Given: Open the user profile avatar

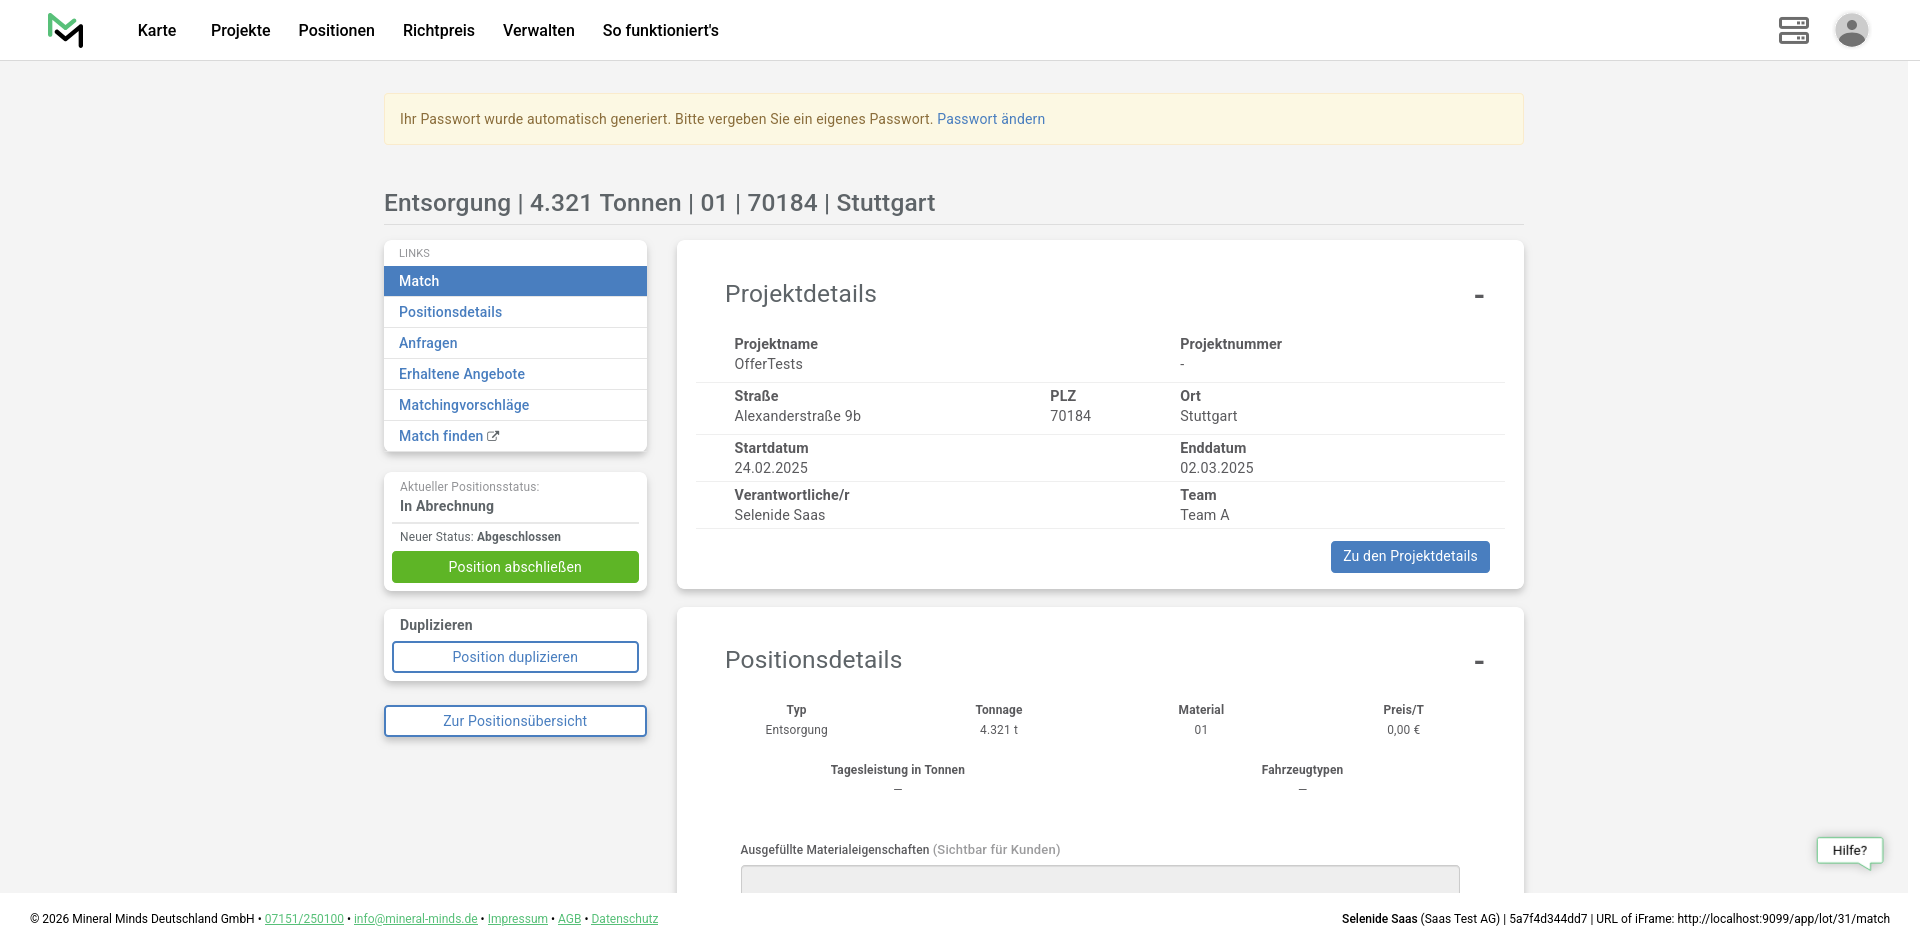Looking at the screenshot, I should (1851, 30).
